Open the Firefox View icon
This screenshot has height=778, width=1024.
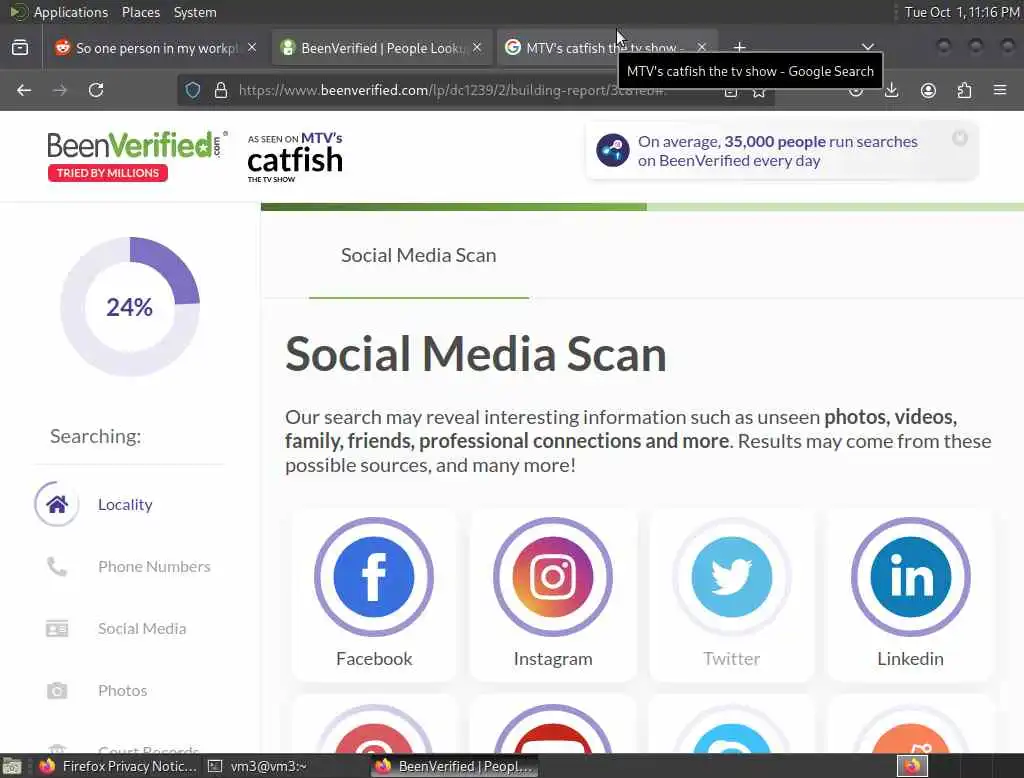(x=20, y=48)
